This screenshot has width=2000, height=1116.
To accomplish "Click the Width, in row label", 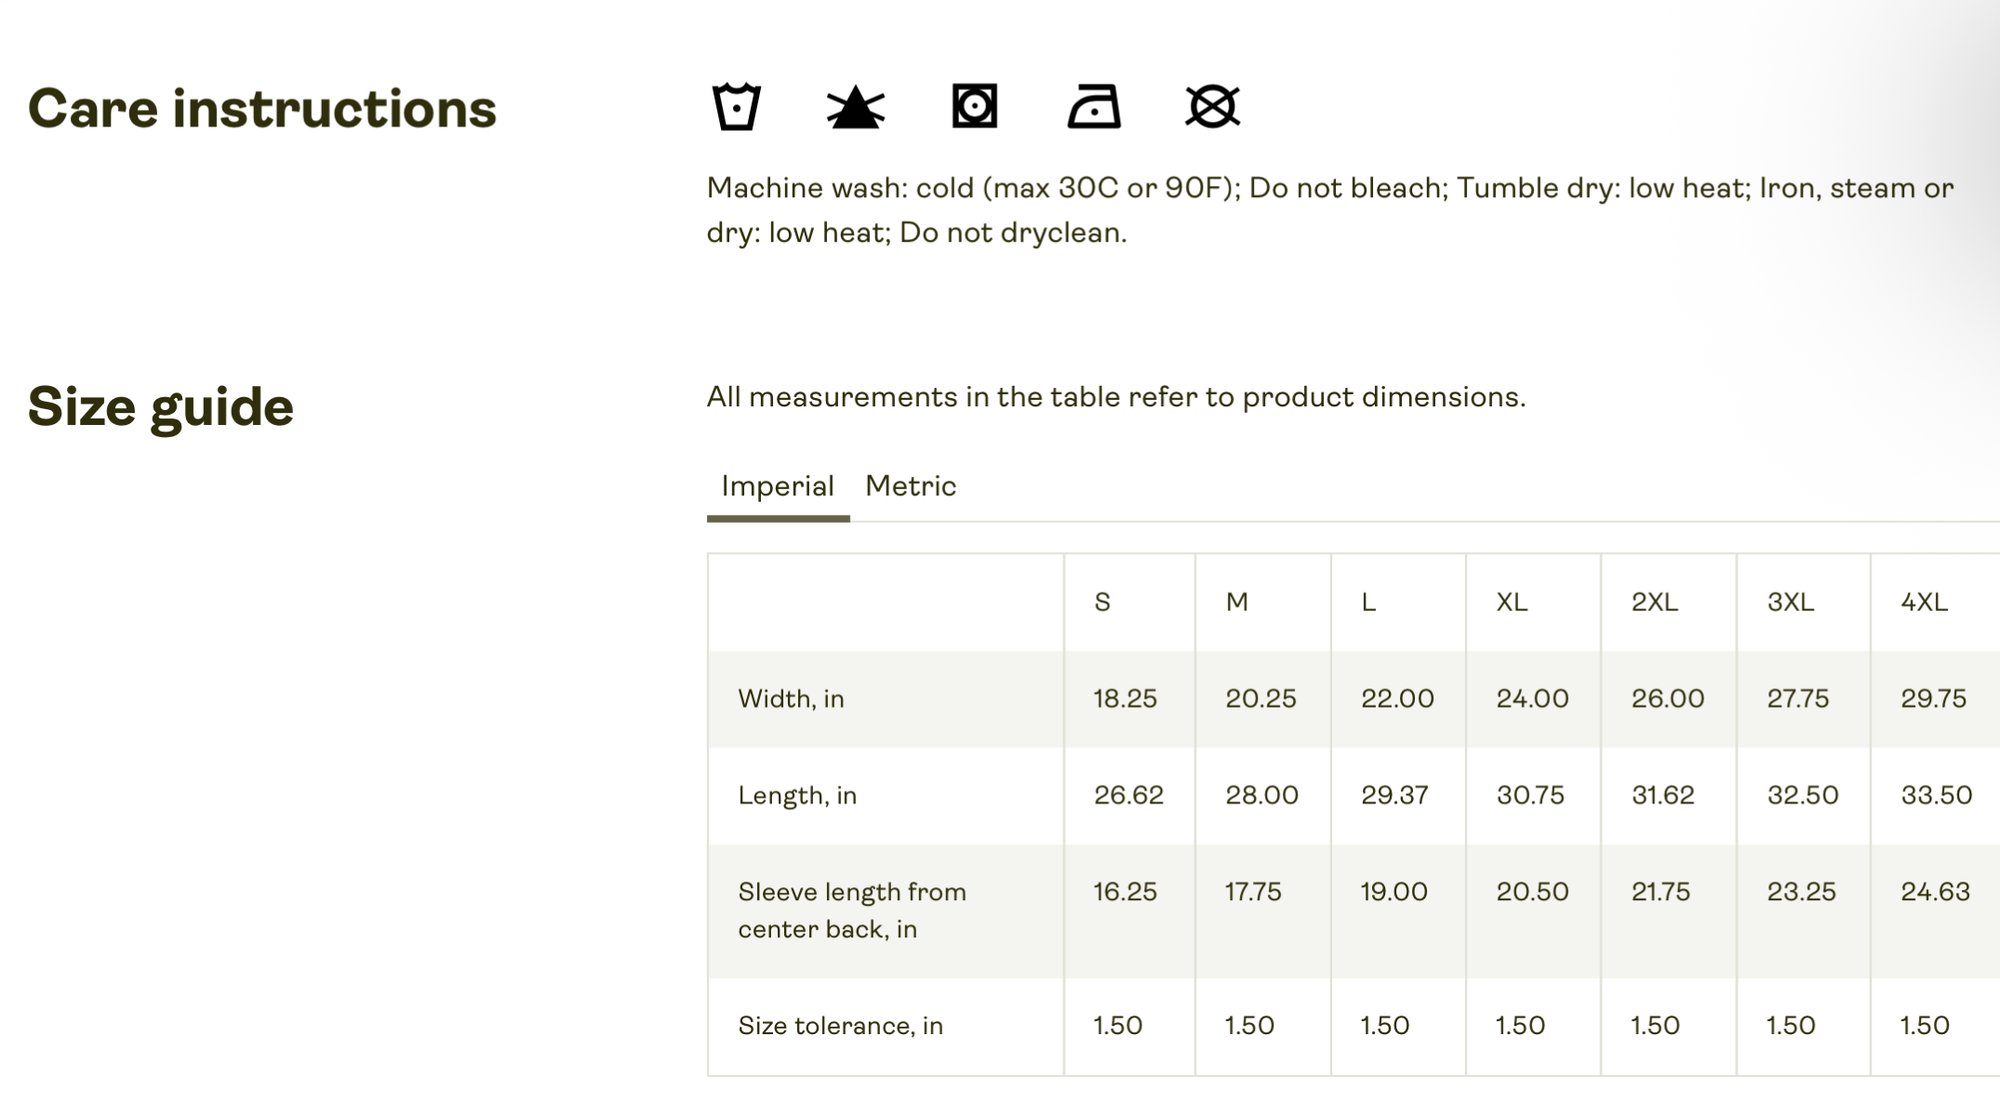I will [x=791, y=699].
